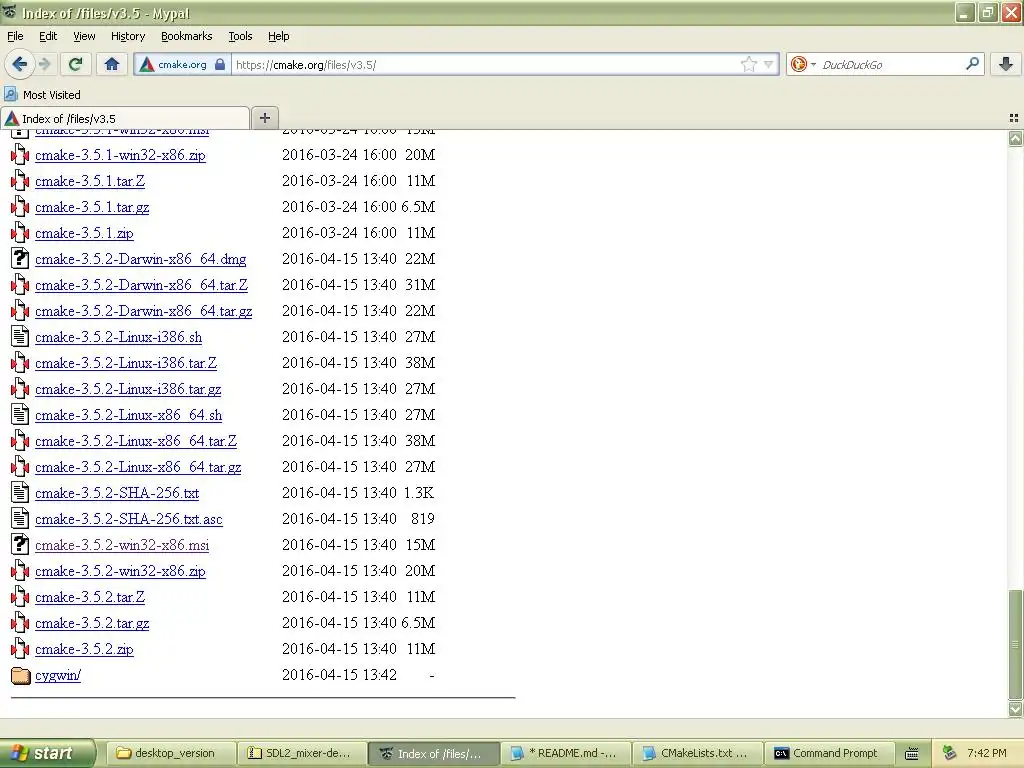Open the Edit menu
This screenshot has width=1024, height=768.
tap(48, 36)
